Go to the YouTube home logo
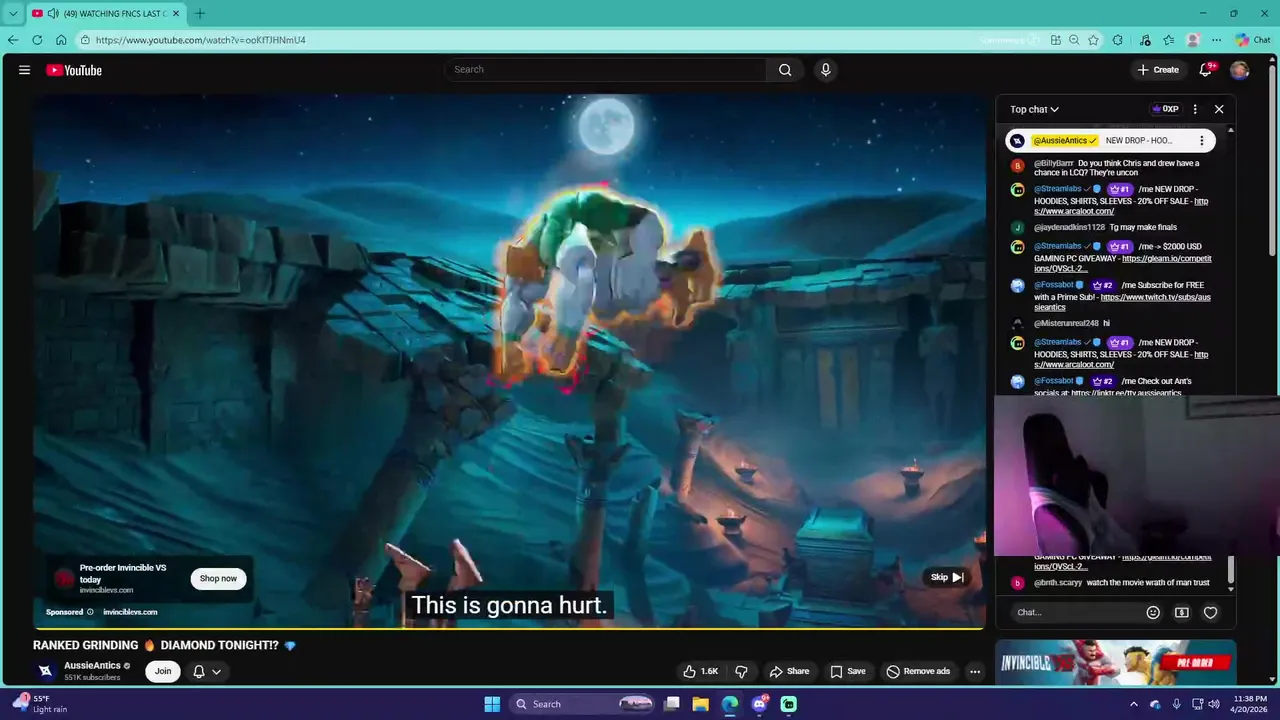This screenshot has height=720, width=1280. [74, 70]
